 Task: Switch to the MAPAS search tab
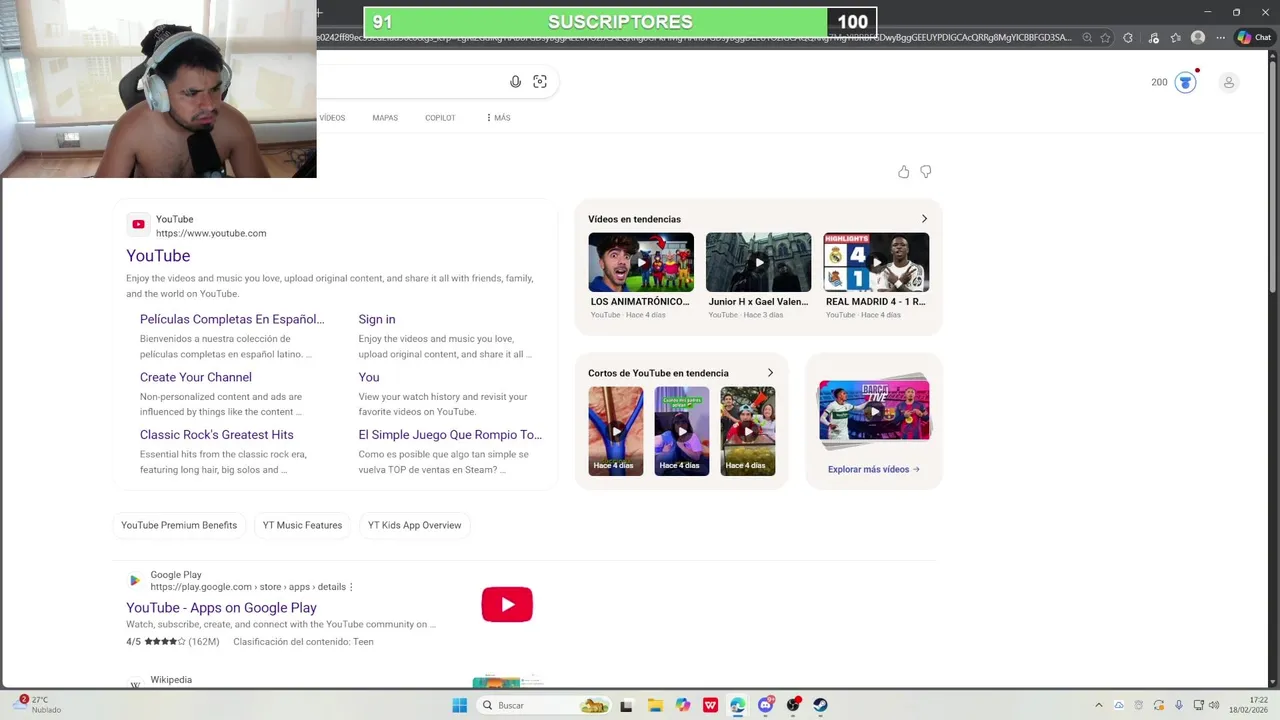[385, 118]
